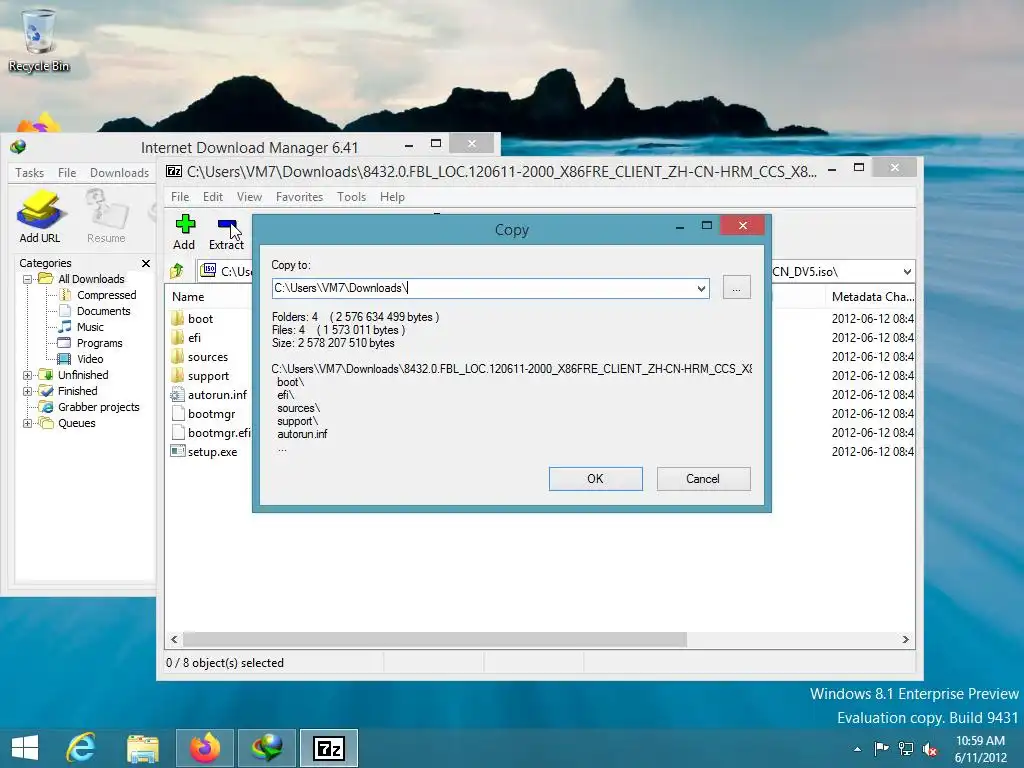Viewport: 1024px width, 768px height.
Task: Expand the Unfinished category node
Action: tap(27, 376)
